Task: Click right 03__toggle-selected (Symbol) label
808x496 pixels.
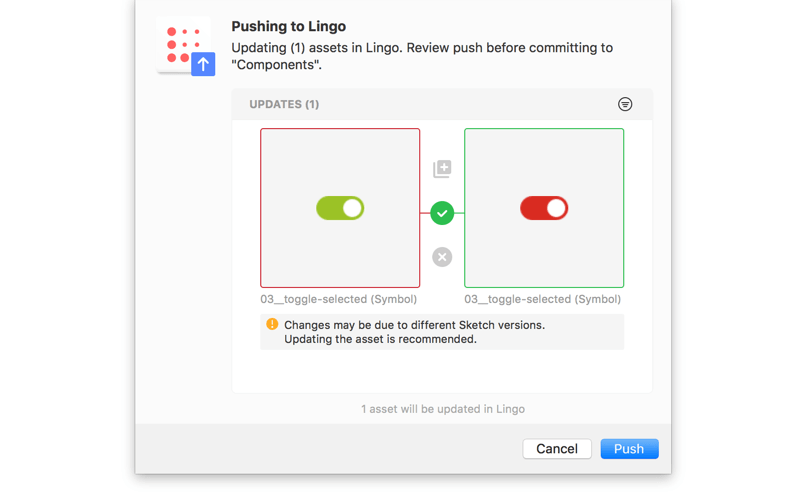Action: pyautogui.click(x=543, y=299)
